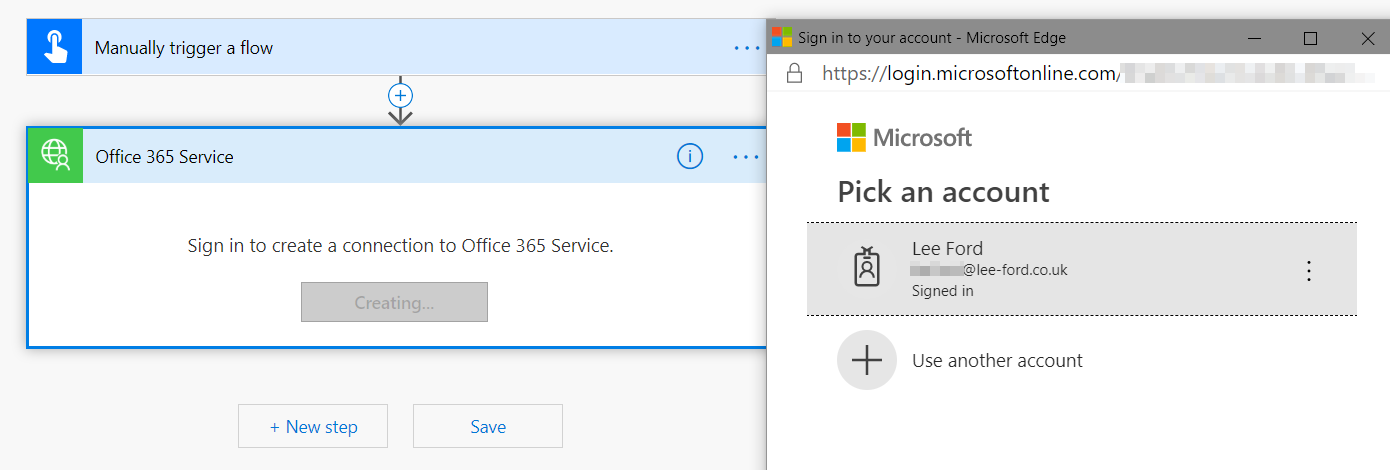The height and width of the screenshot is (470, 1390).
Task: Click the Lee Ford account badge icon
Action: click(x=867, y=269)
